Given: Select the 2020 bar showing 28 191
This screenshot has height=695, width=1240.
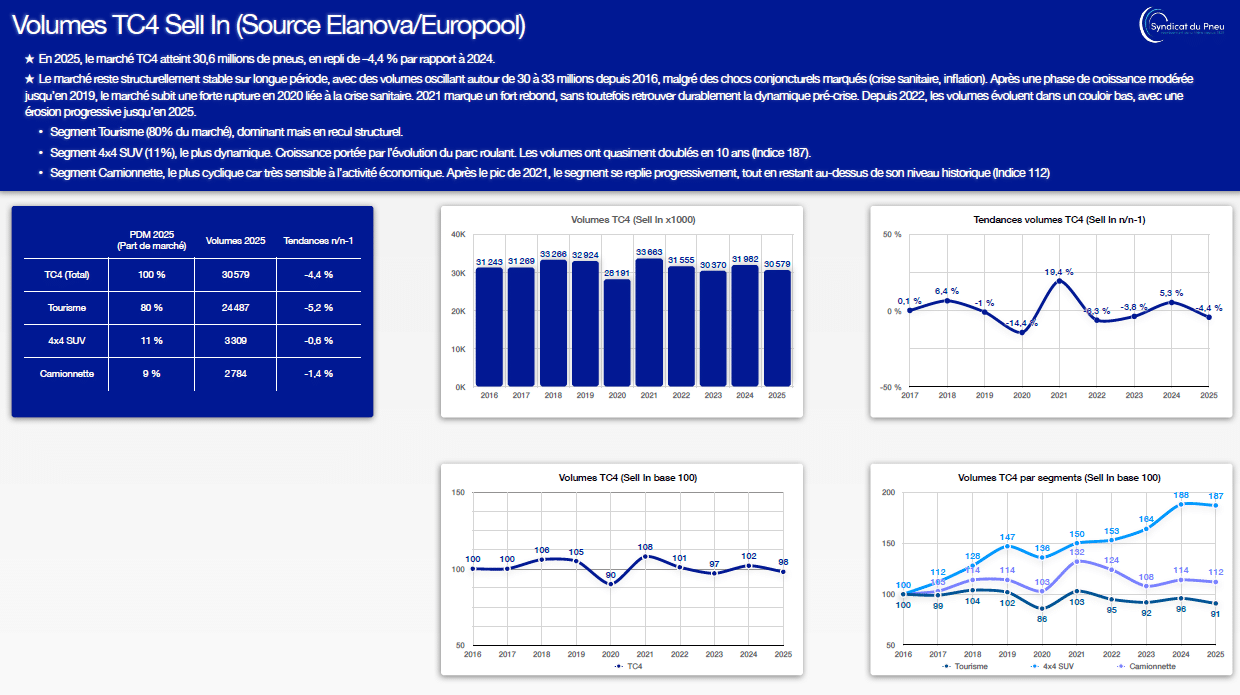Looking at the screenshot, I should [617, 333].
